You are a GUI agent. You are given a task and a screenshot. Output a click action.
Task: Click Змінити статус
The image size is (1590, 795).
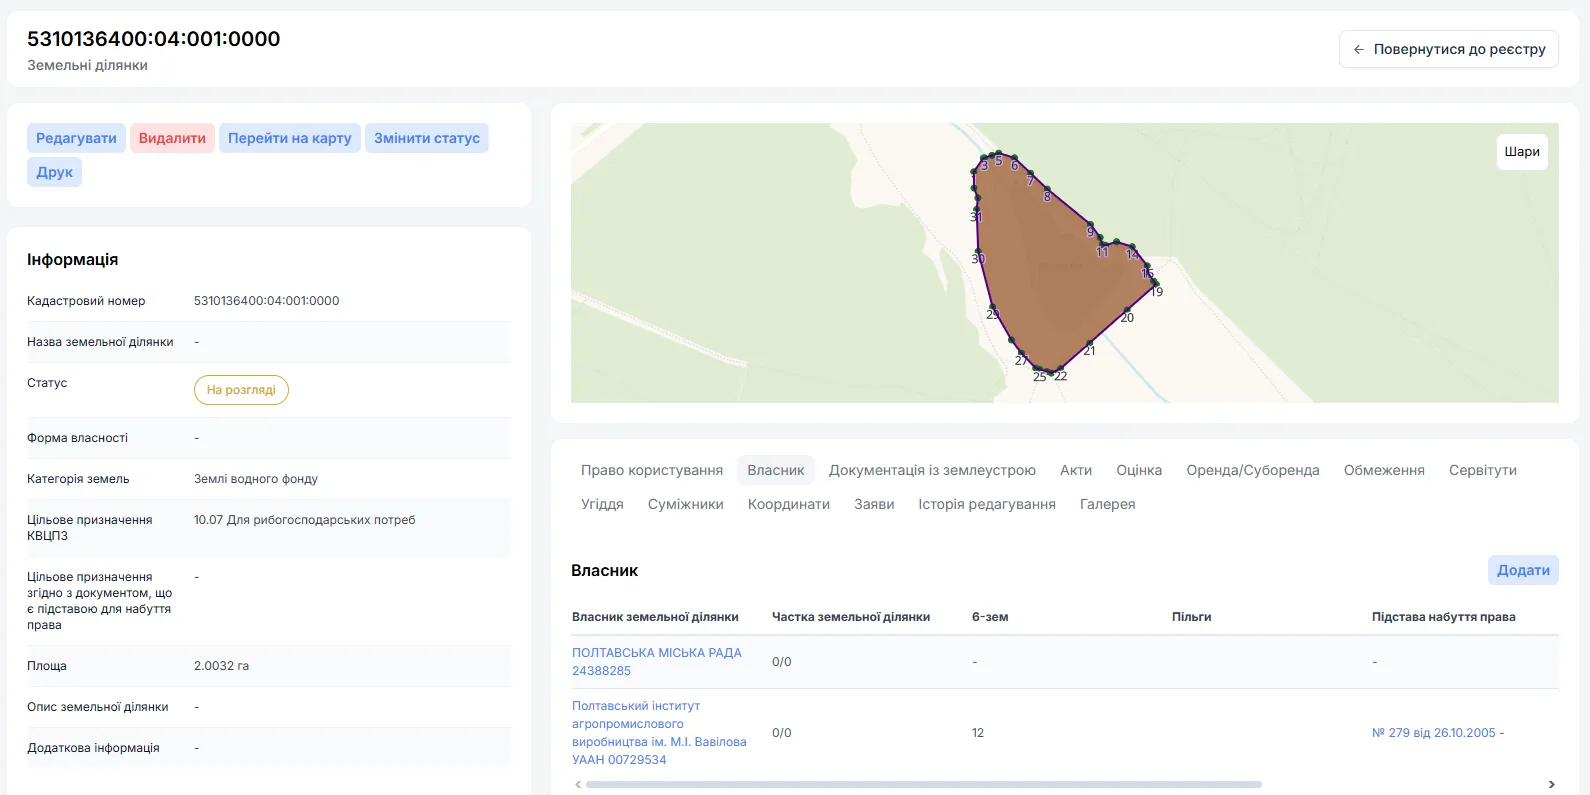(x=427, y=138)
